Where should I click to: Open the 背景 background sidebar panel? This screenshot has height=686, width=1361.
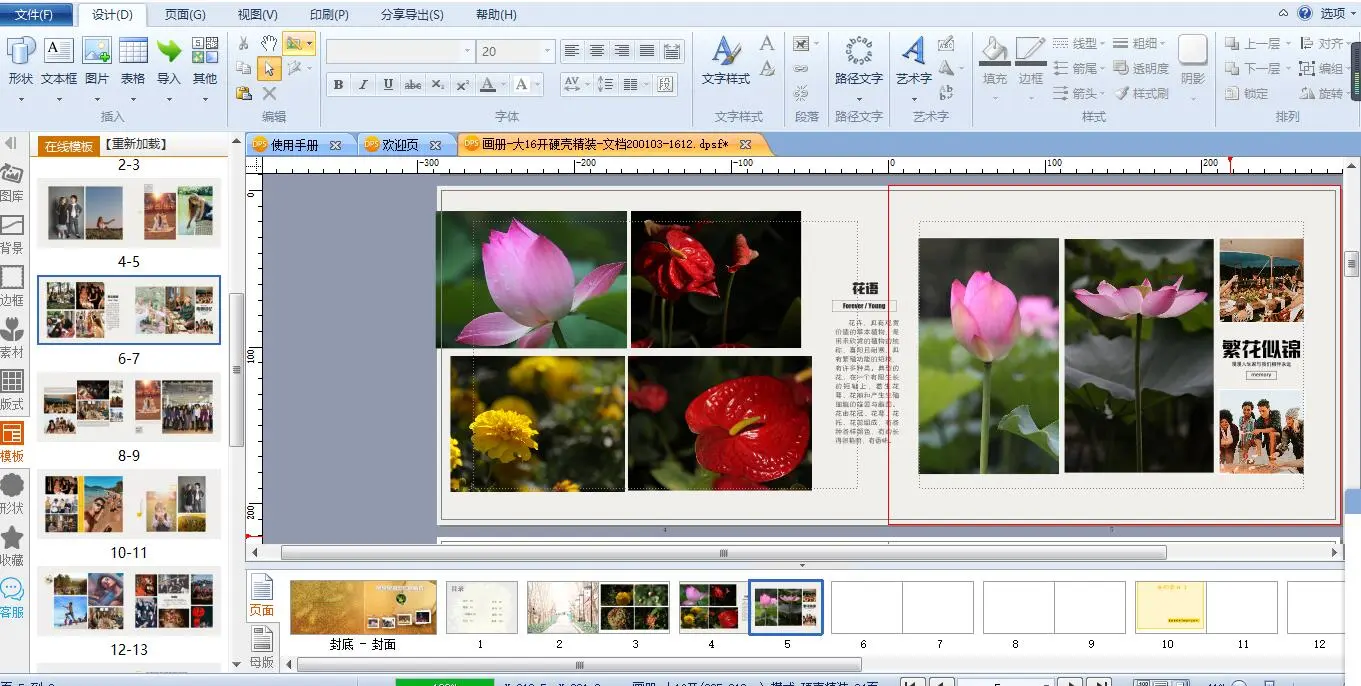coord(12,234)
